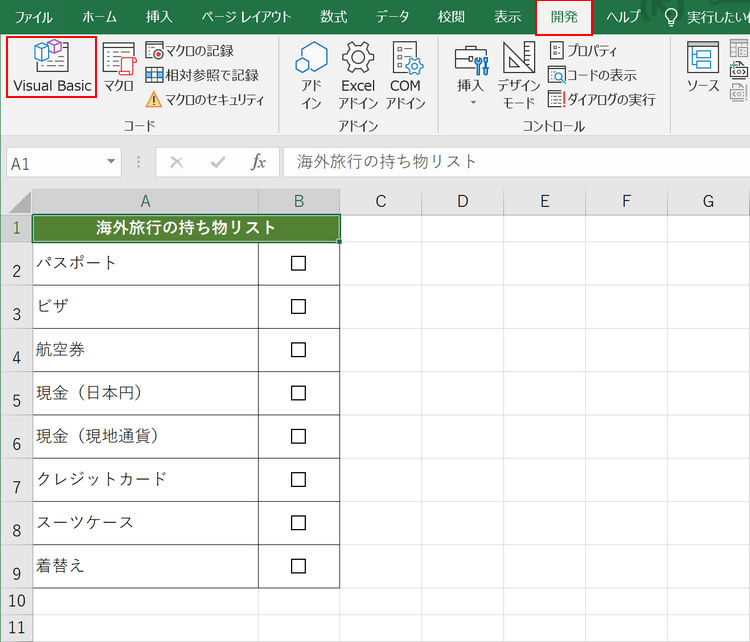Screen dimensions: 750x642
Task: Select column D header
Action: coord(463,201)
